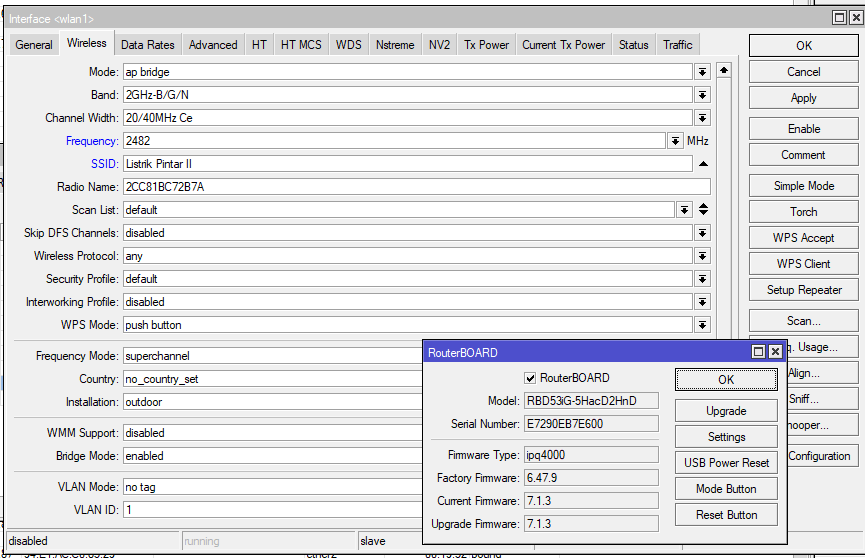Close the RouterBOARD dialog

775,352
